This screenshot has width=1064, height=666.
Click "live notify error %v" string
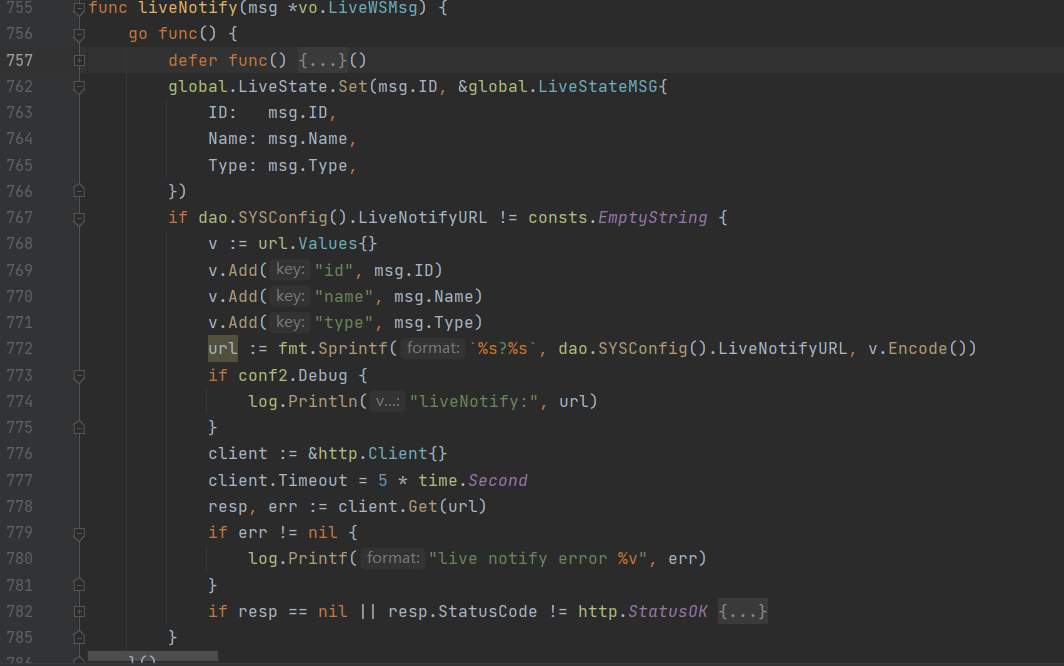click(x=537, y=559)
